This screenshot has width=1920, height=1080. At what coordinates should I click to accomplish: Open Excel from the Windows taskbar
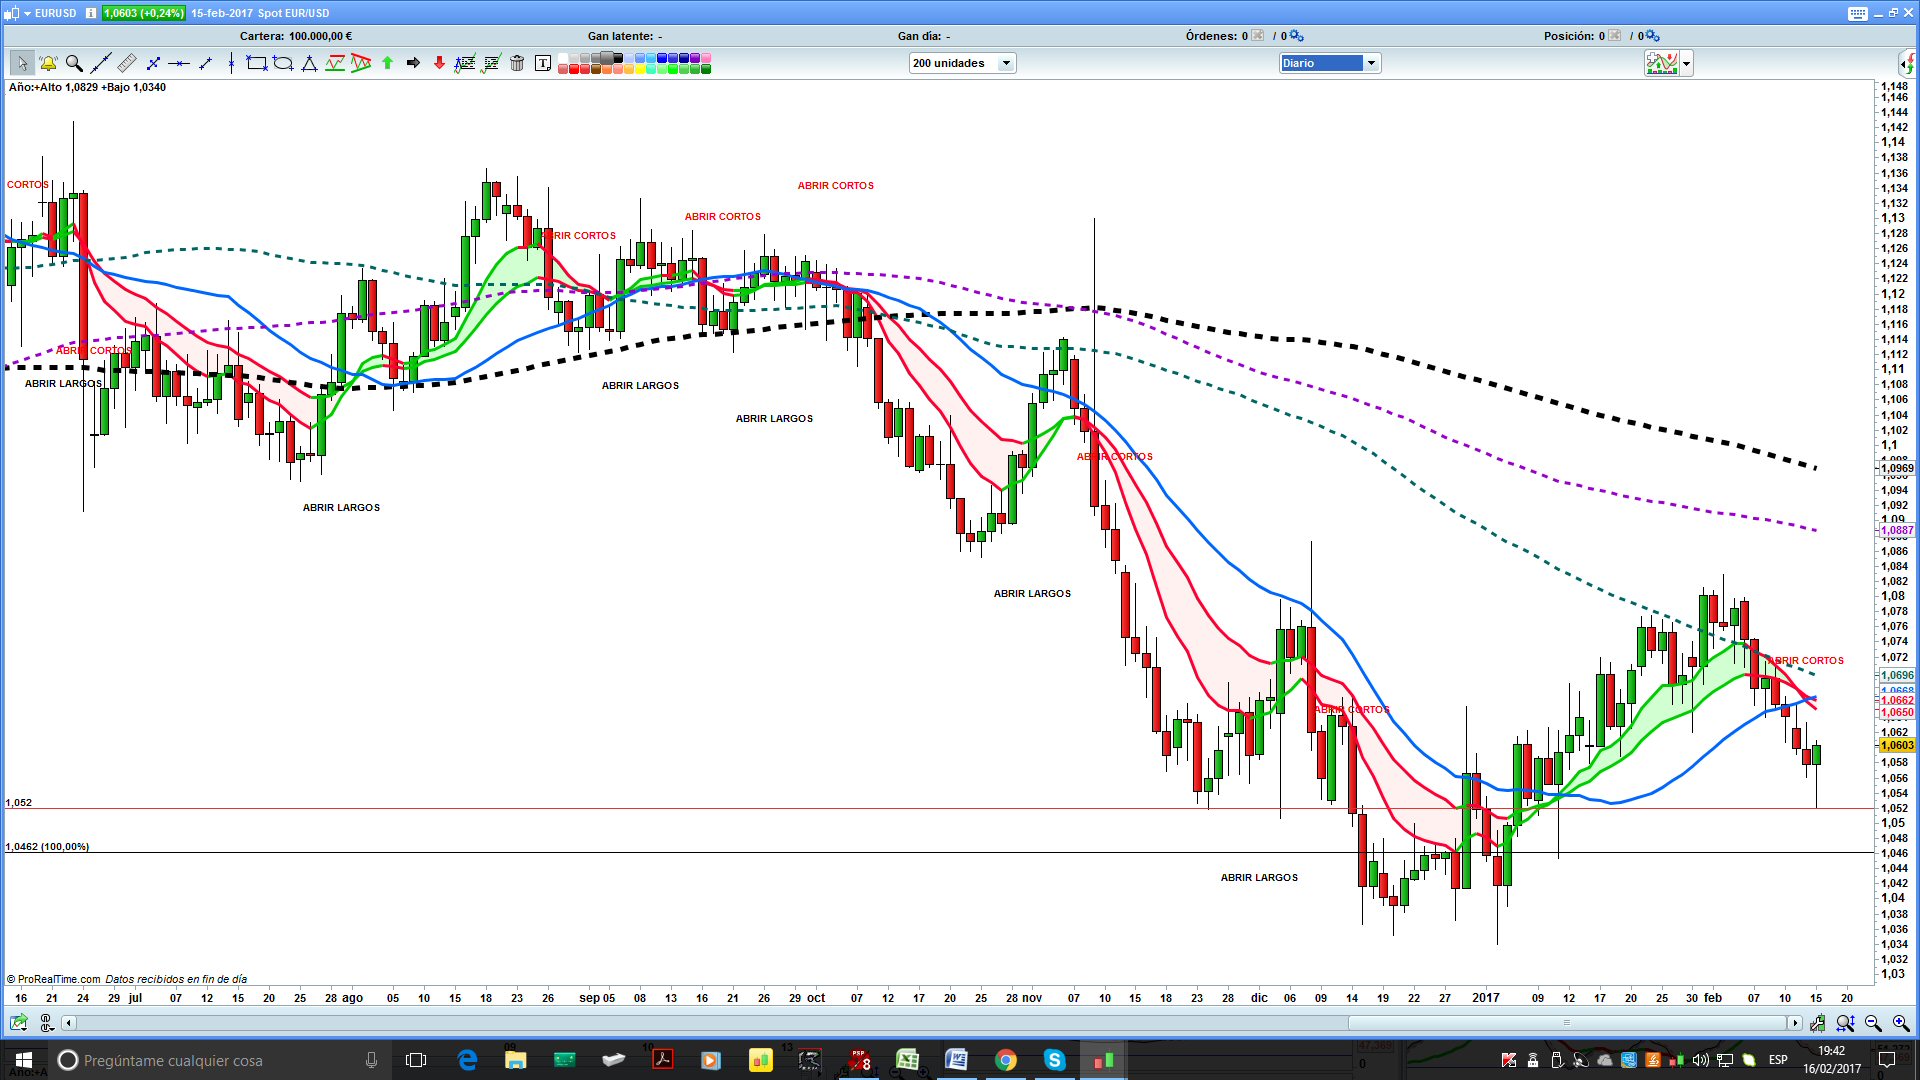pos(907,1060)
